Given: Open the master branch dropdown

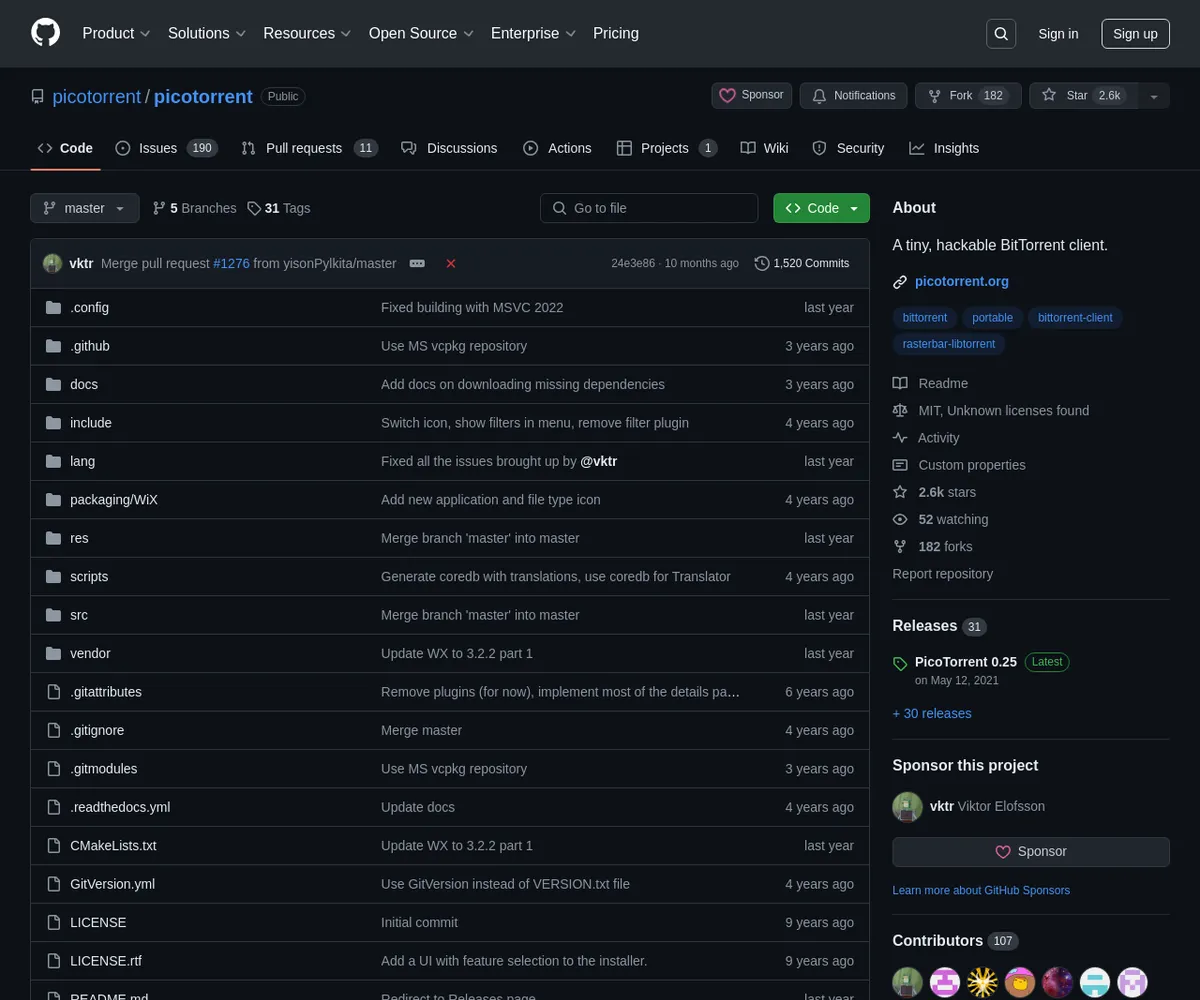Looking at the screenshot, I should tap(84, 208).
